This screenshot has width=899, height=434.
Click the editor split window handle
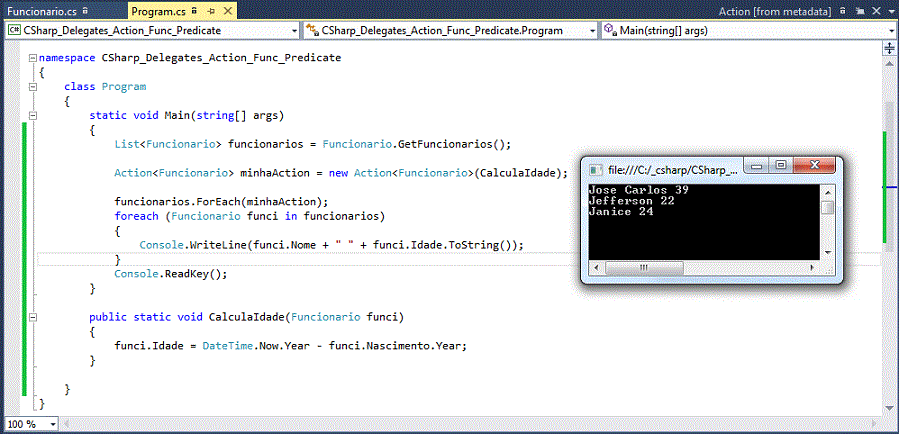click(x=890, y=49)
